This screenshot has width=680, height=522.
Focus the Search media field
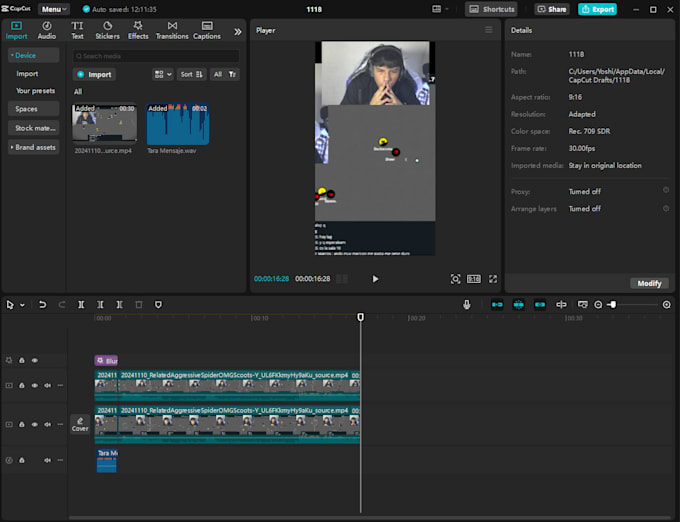click(x=156, y=56)
